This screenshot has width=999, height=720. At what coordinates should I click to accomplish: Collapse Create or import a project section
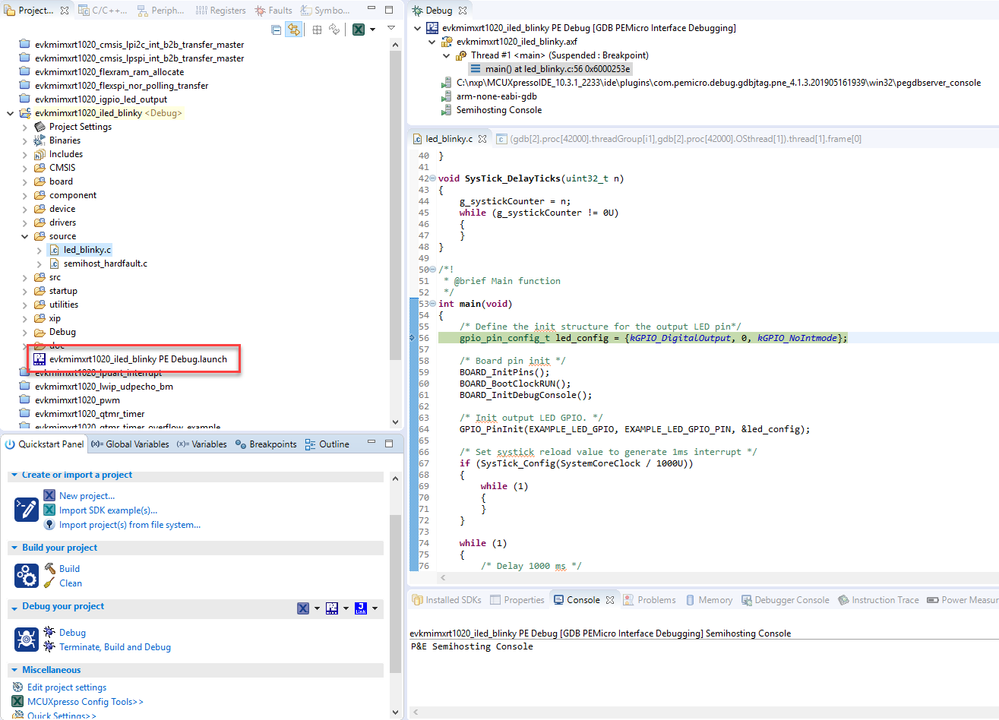(14, 475)
